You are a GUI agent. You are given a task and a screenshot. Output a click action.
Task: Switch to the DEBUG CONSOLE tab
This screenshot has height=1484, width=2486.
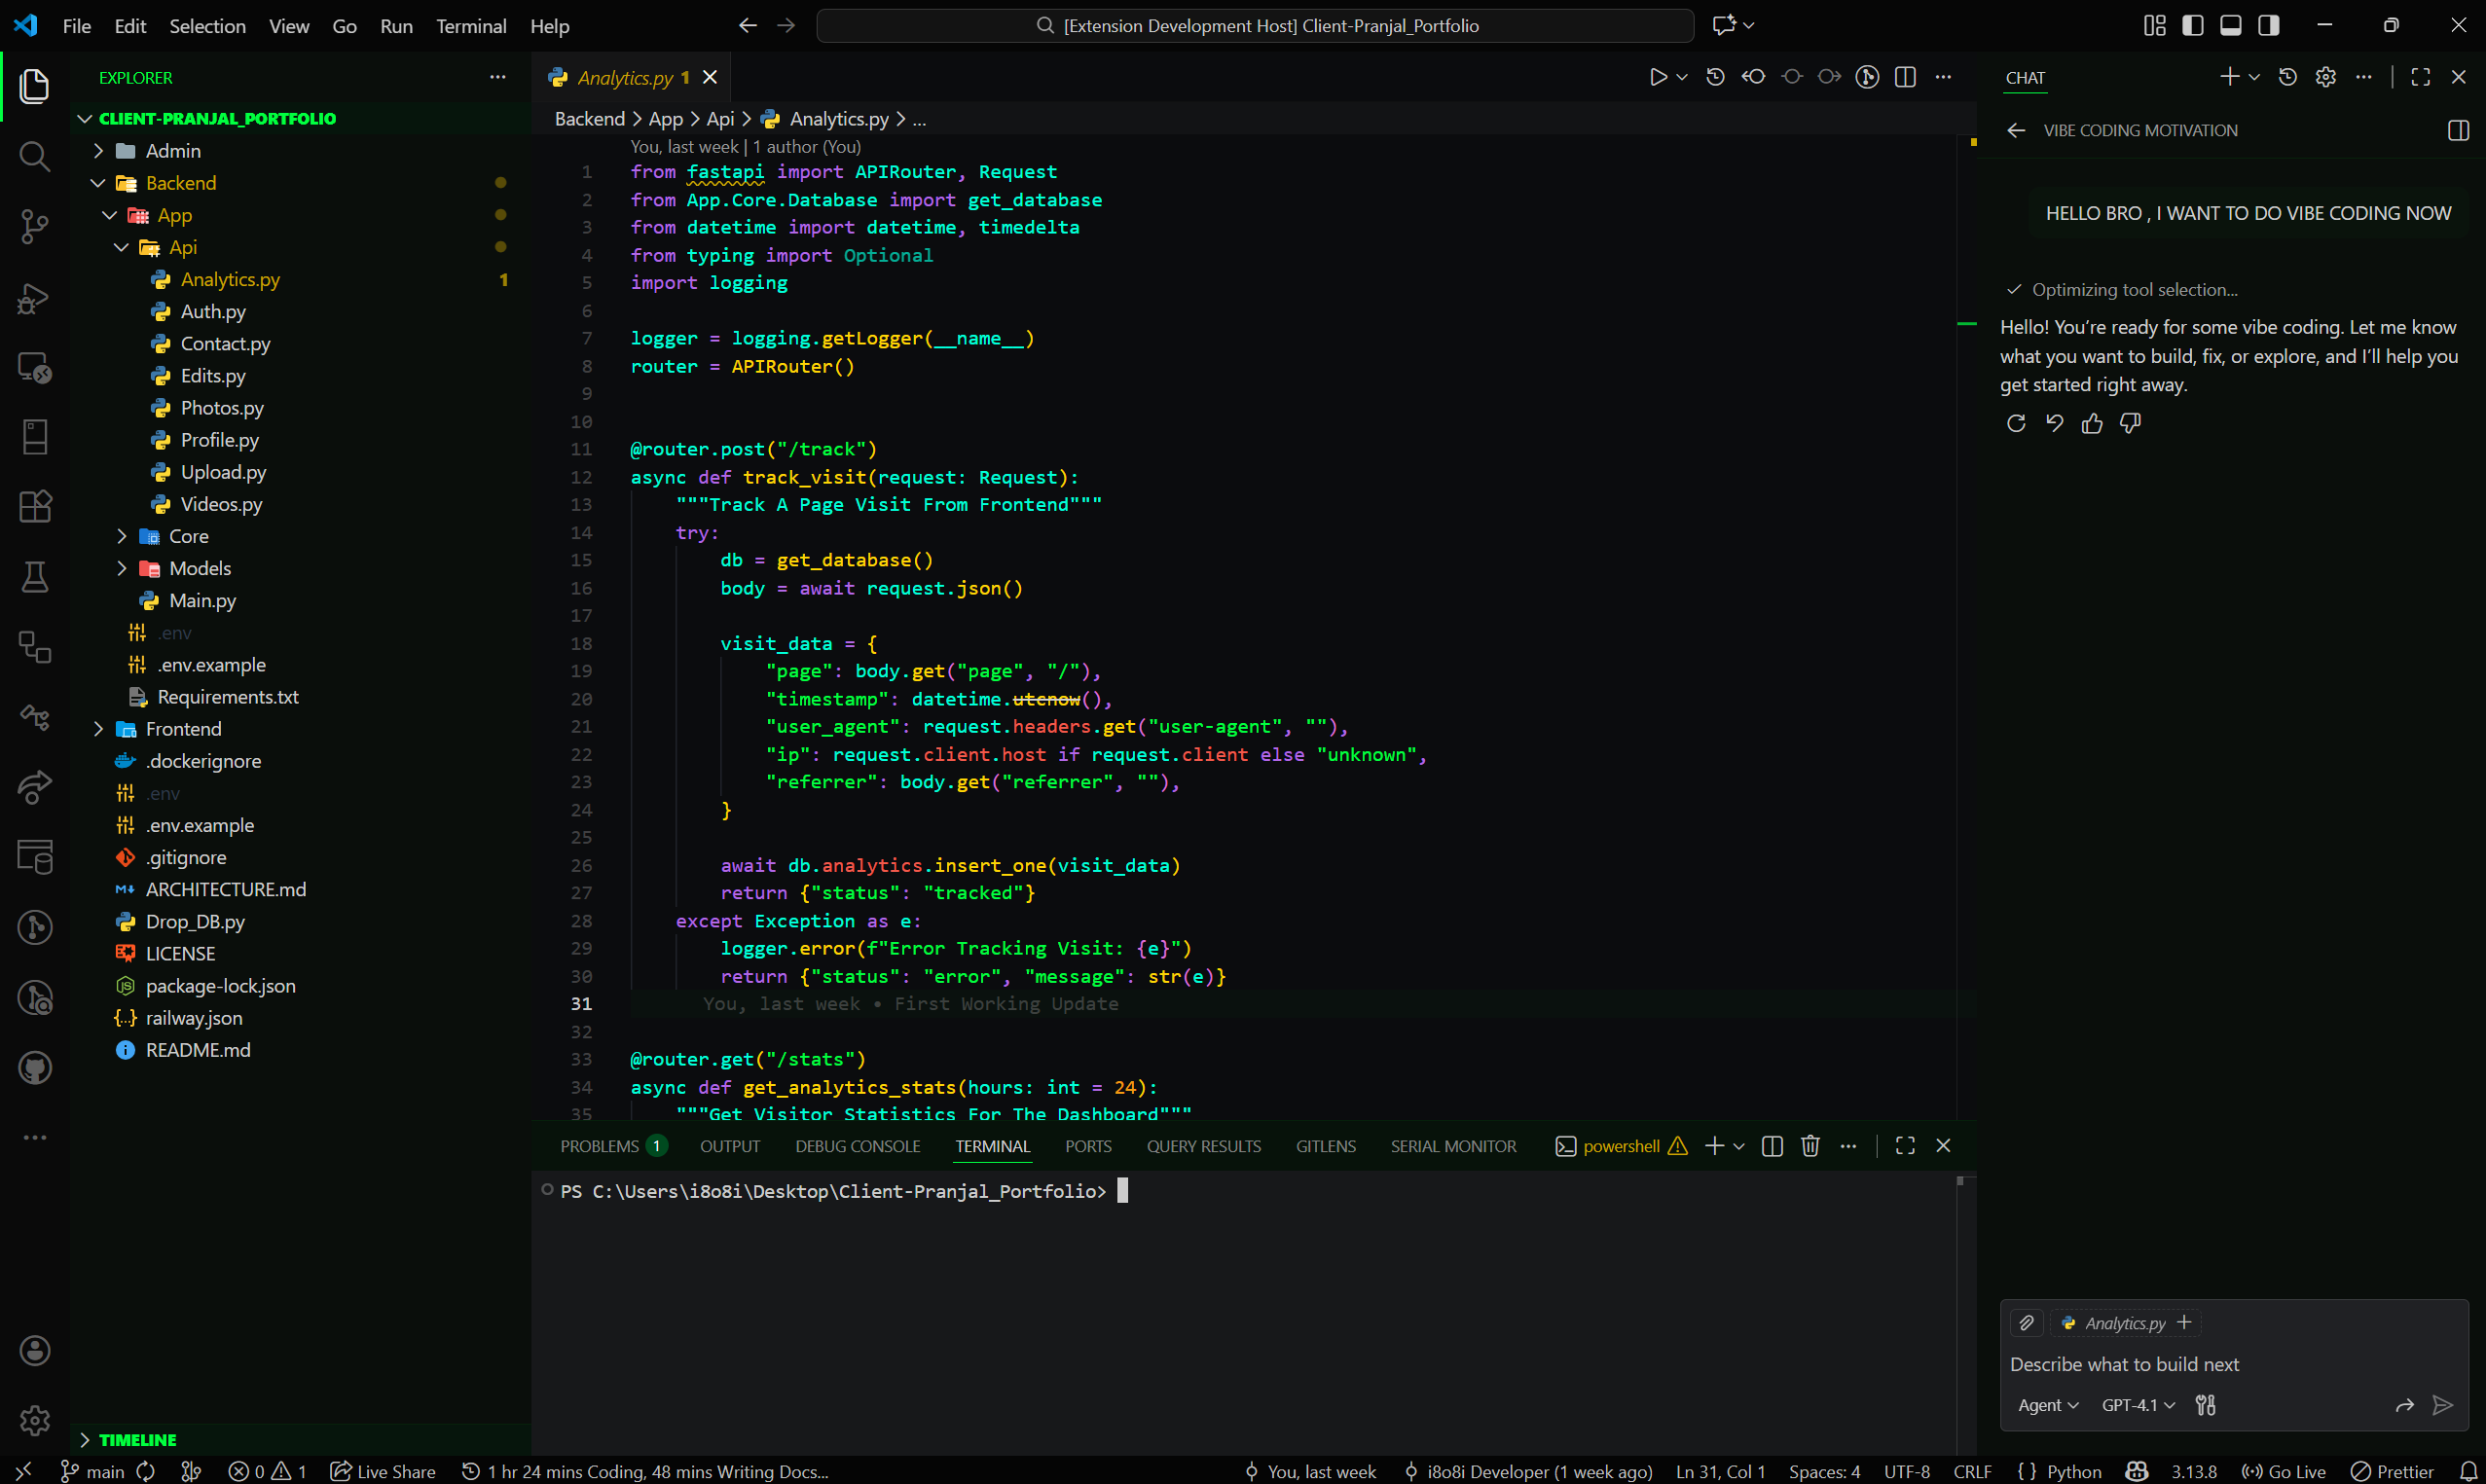point(857,1146)
